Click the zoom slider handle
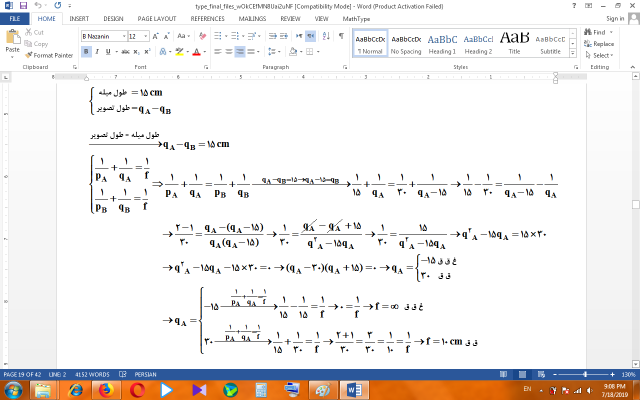This screenshot has height=400, width=640. click(585, 374)
